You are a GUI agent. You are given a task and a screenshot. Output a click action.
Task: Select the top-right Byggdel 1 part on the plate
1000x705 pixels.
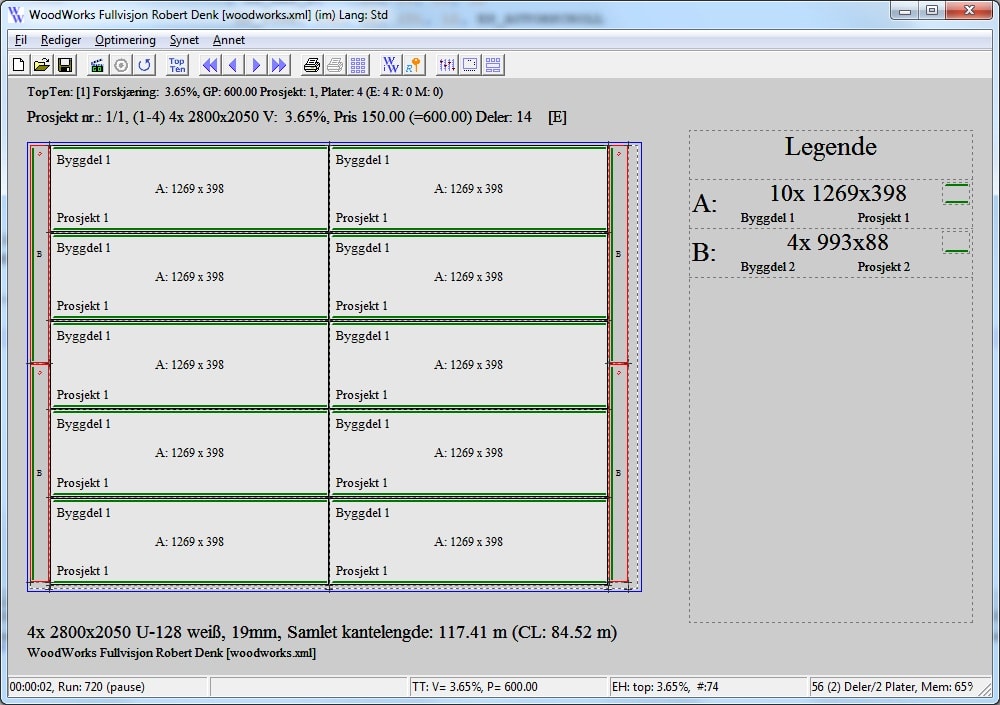(x=469, y=188)
